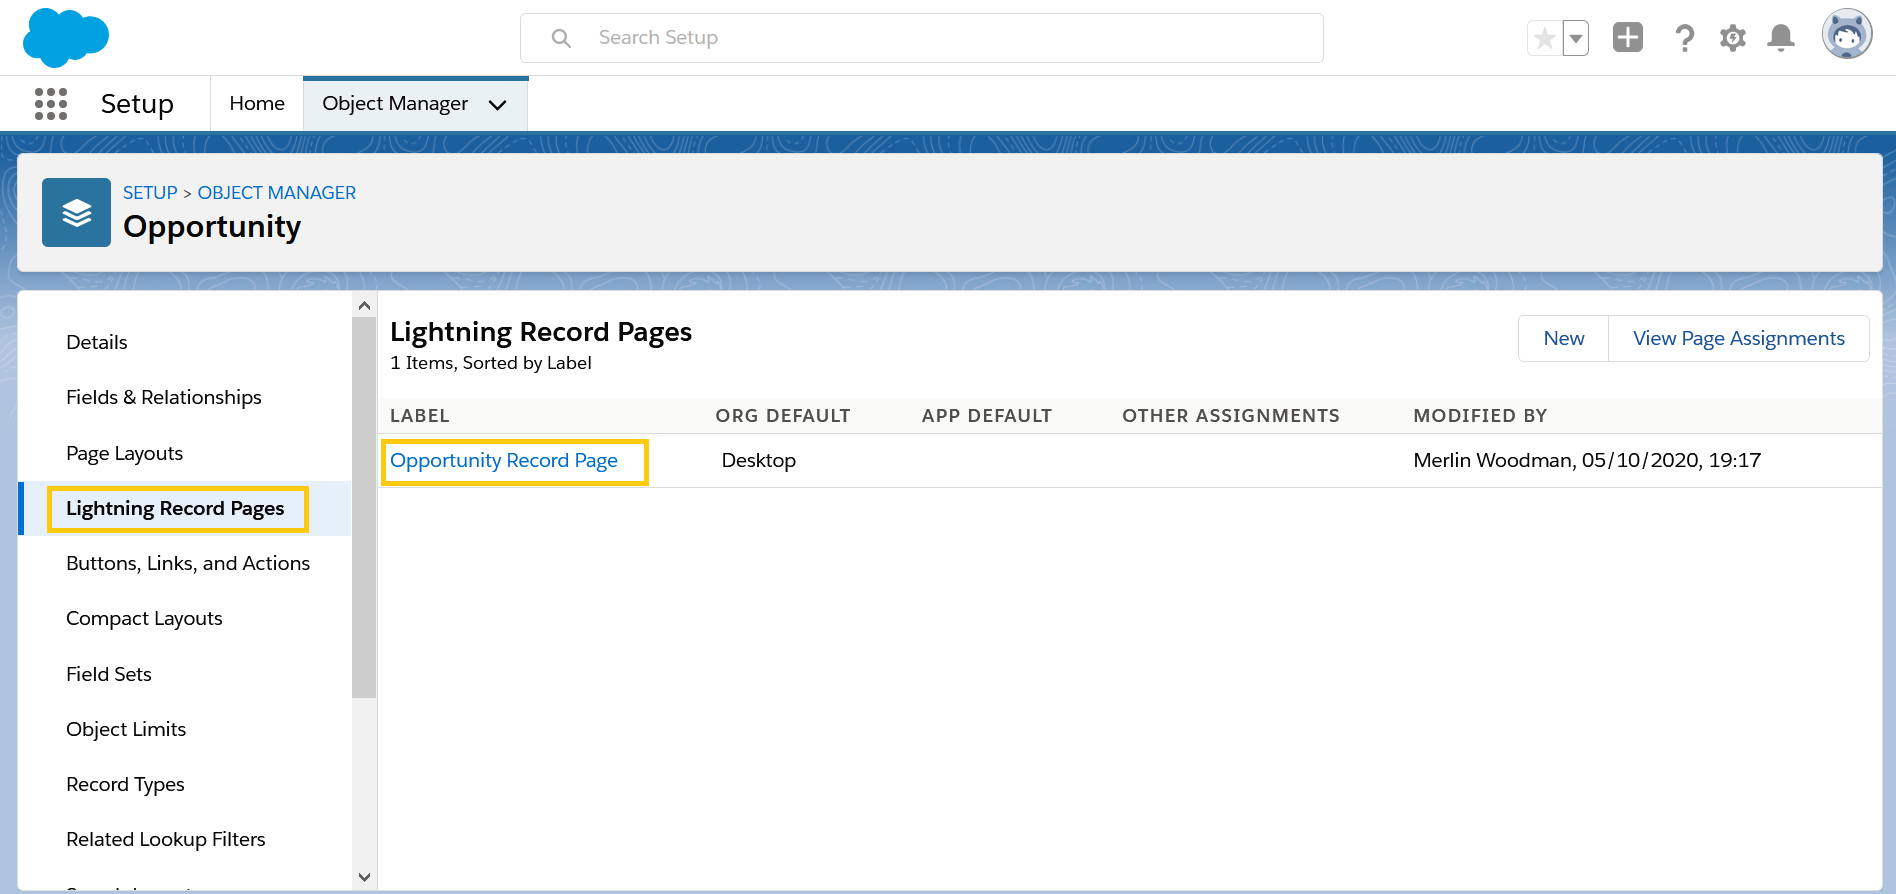This screenshot has height=894, width=1896.
Task: Click the Salesforce cloud logo
Action: pyautogui.click(x=65, y=37)
